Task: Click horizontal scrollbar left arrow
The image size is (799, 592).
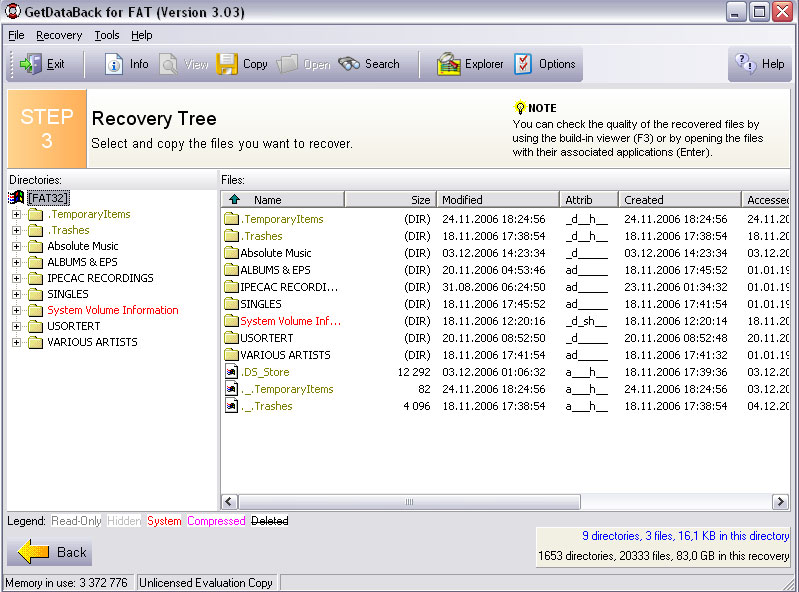Action: coord(229,502)
